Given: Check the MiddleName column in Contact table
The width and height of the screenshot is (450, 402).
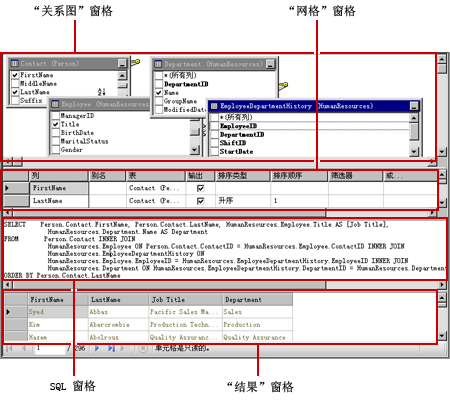Looking at the screenshot, I should (x=15, y=83).
